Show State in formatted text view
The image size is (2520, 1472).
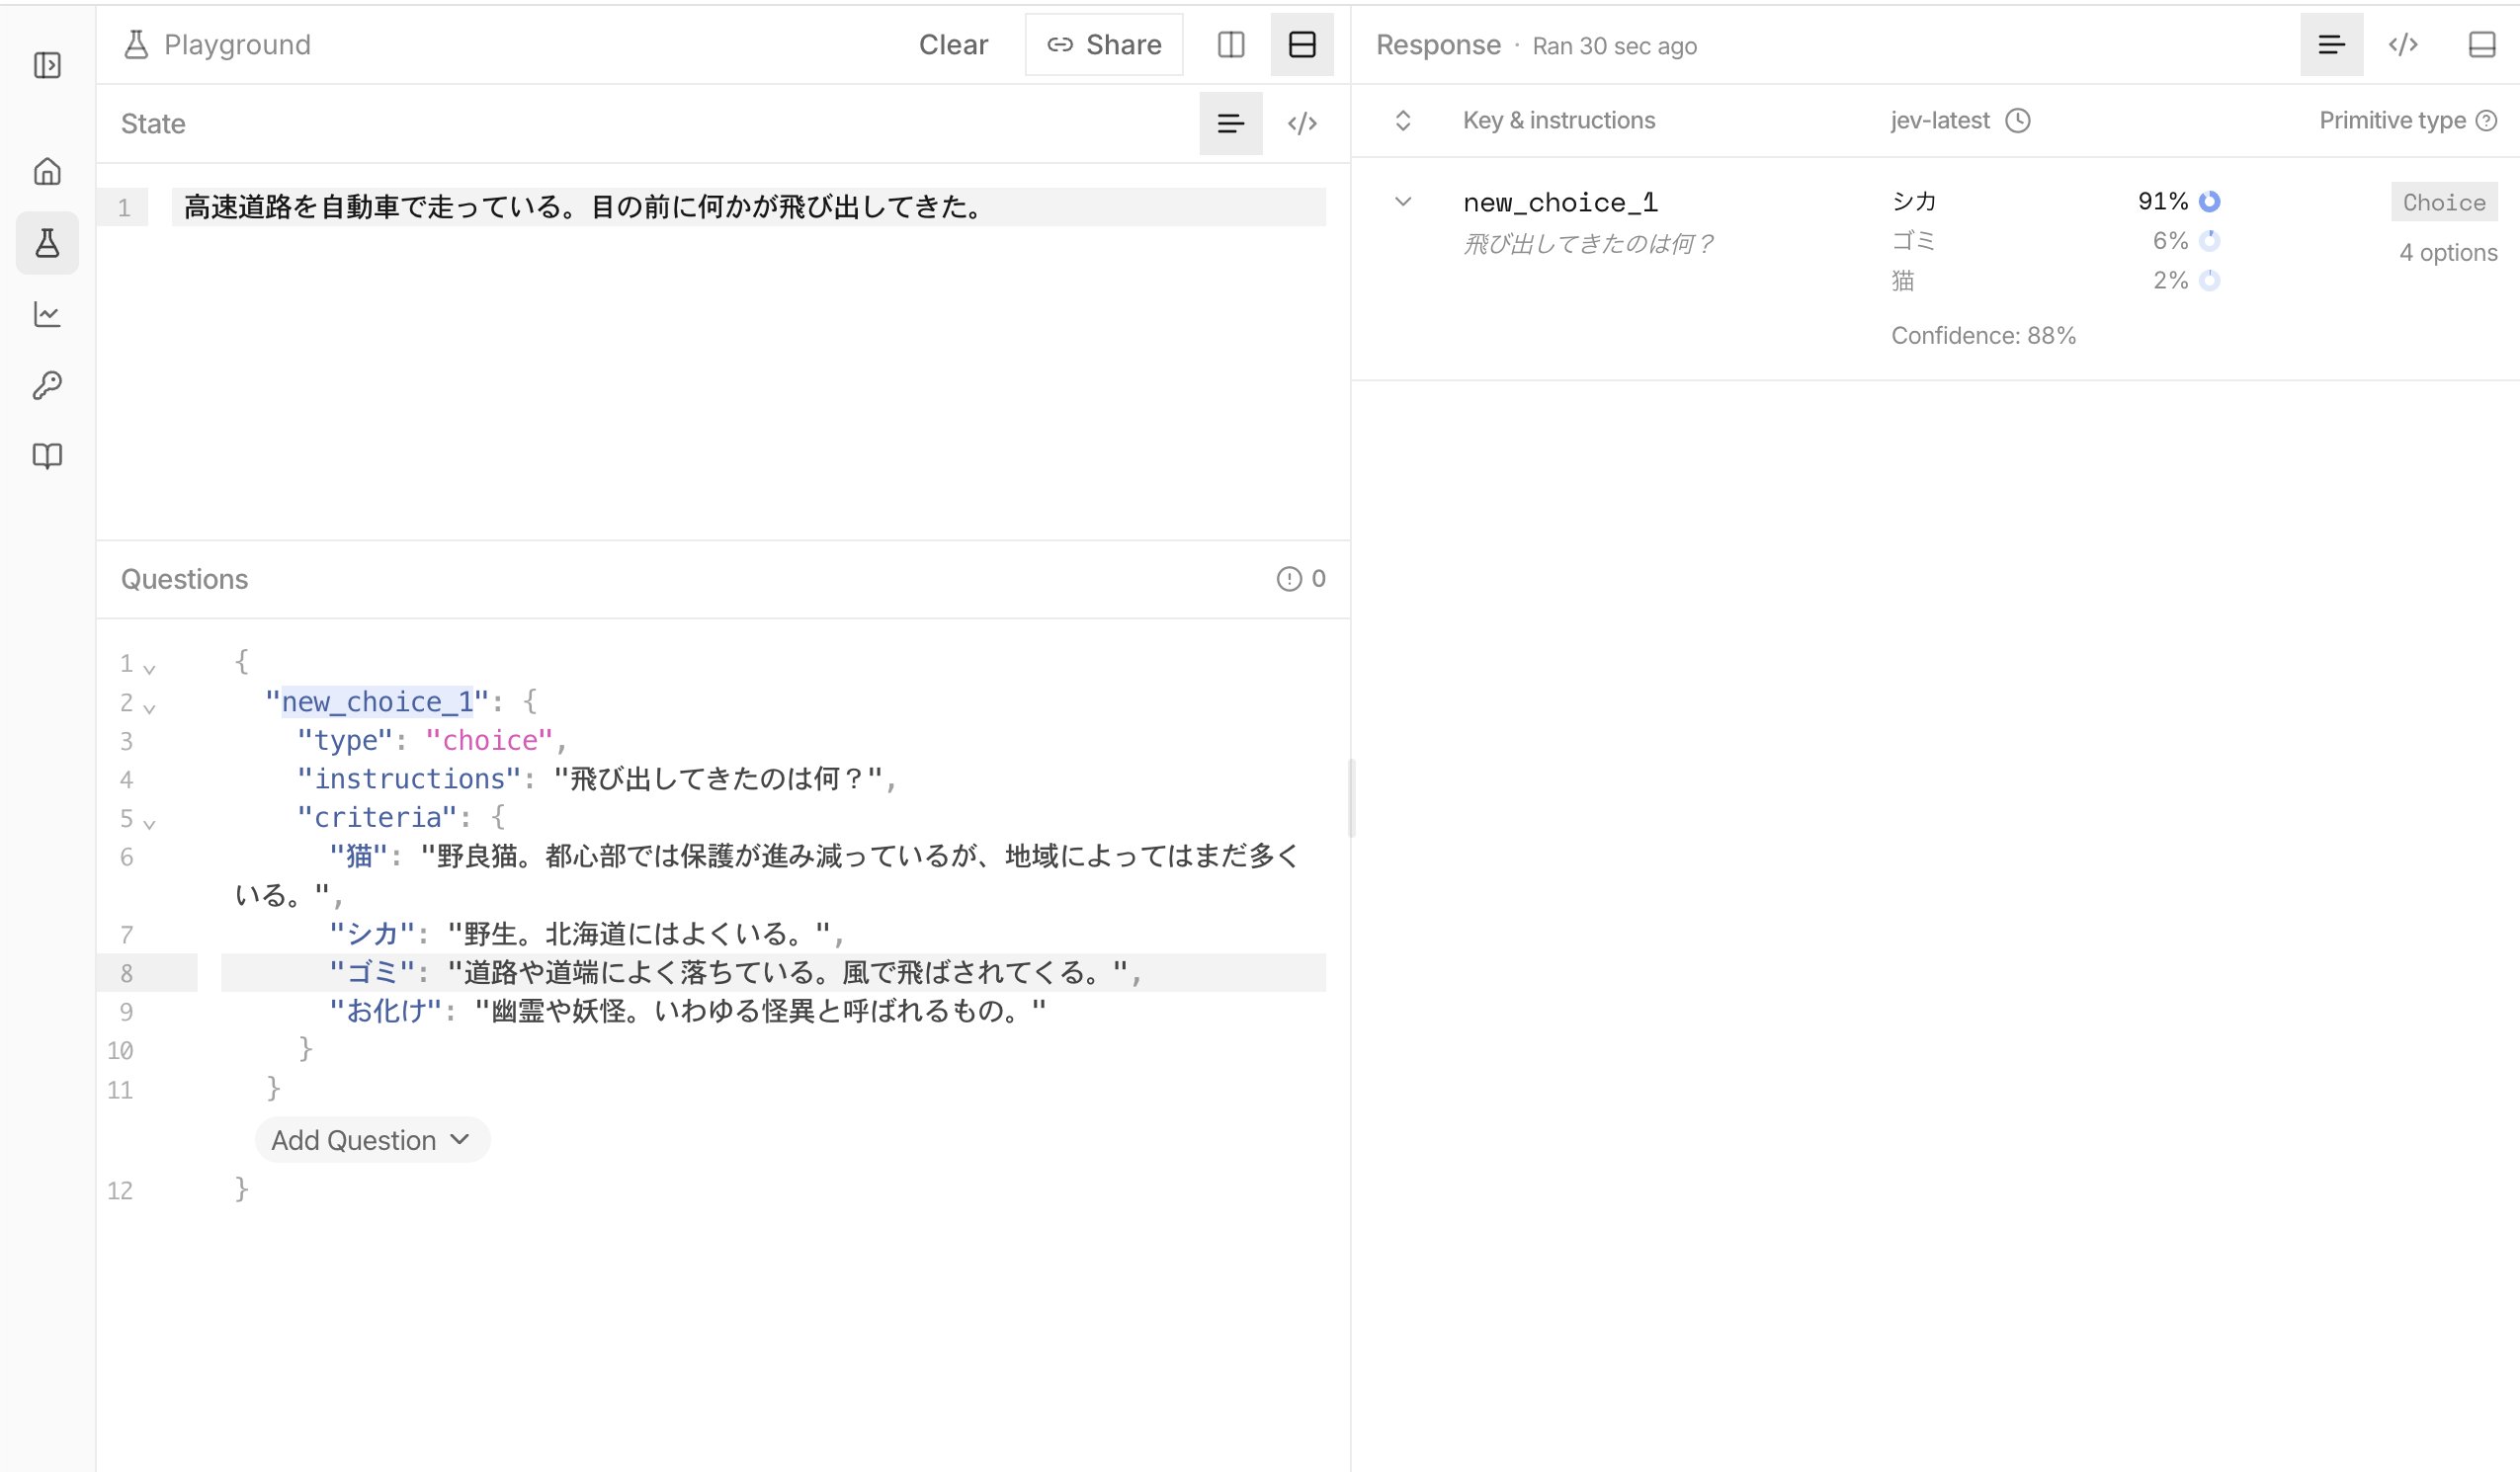click(x=1231, y=124)
